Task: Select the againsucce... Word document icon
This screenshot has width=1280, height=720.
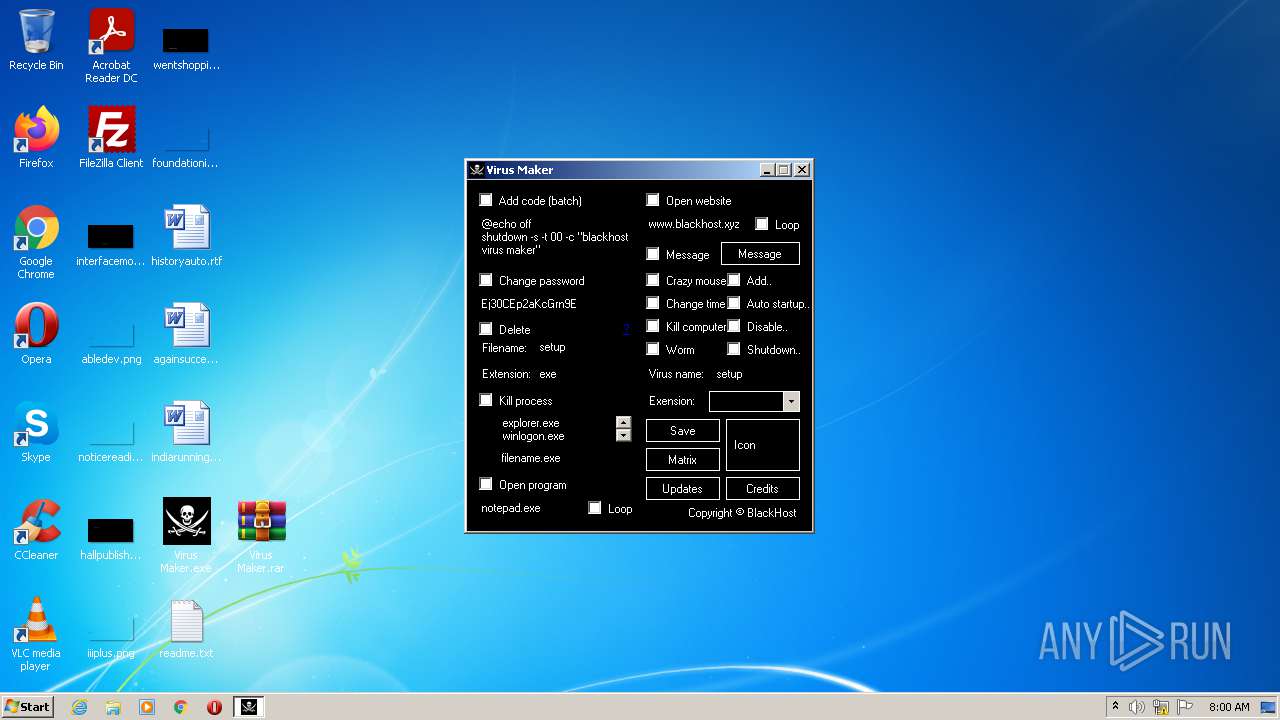Action: pyautogui.click(x=186, y=334)
